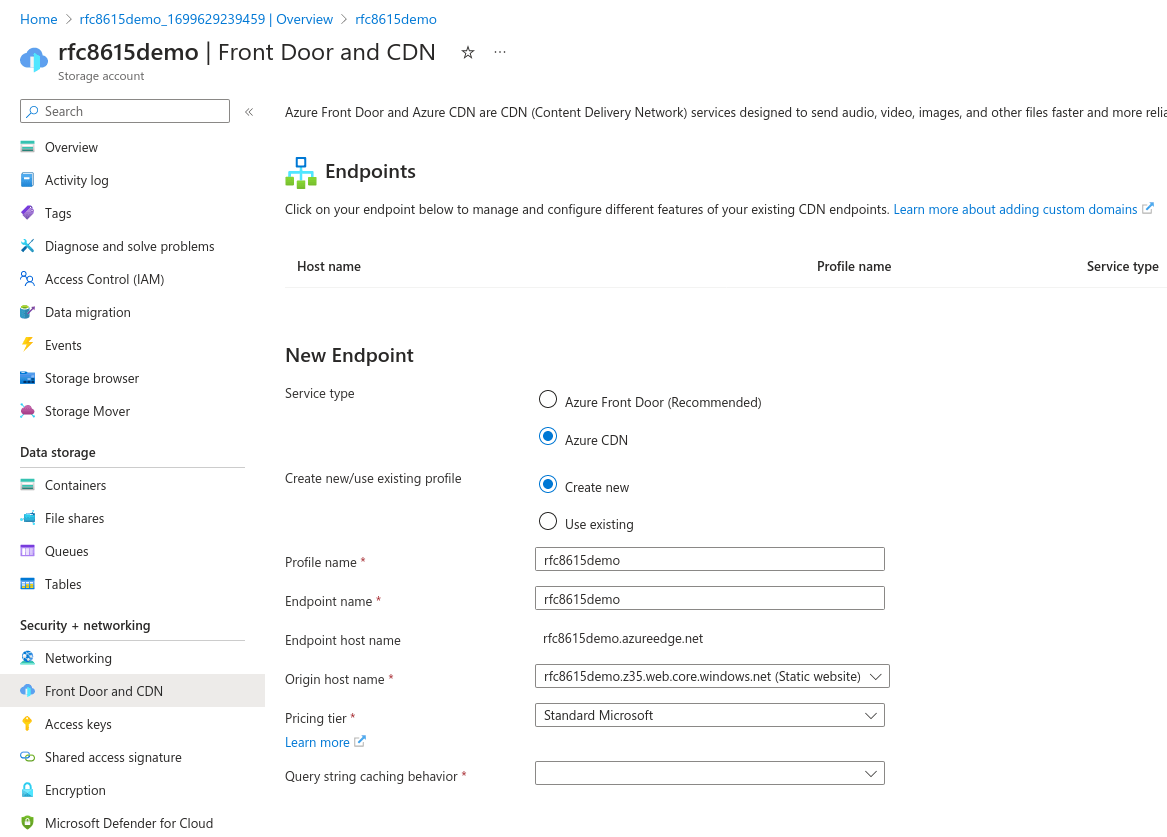Click the Shared access signature icon

(28, 757)
